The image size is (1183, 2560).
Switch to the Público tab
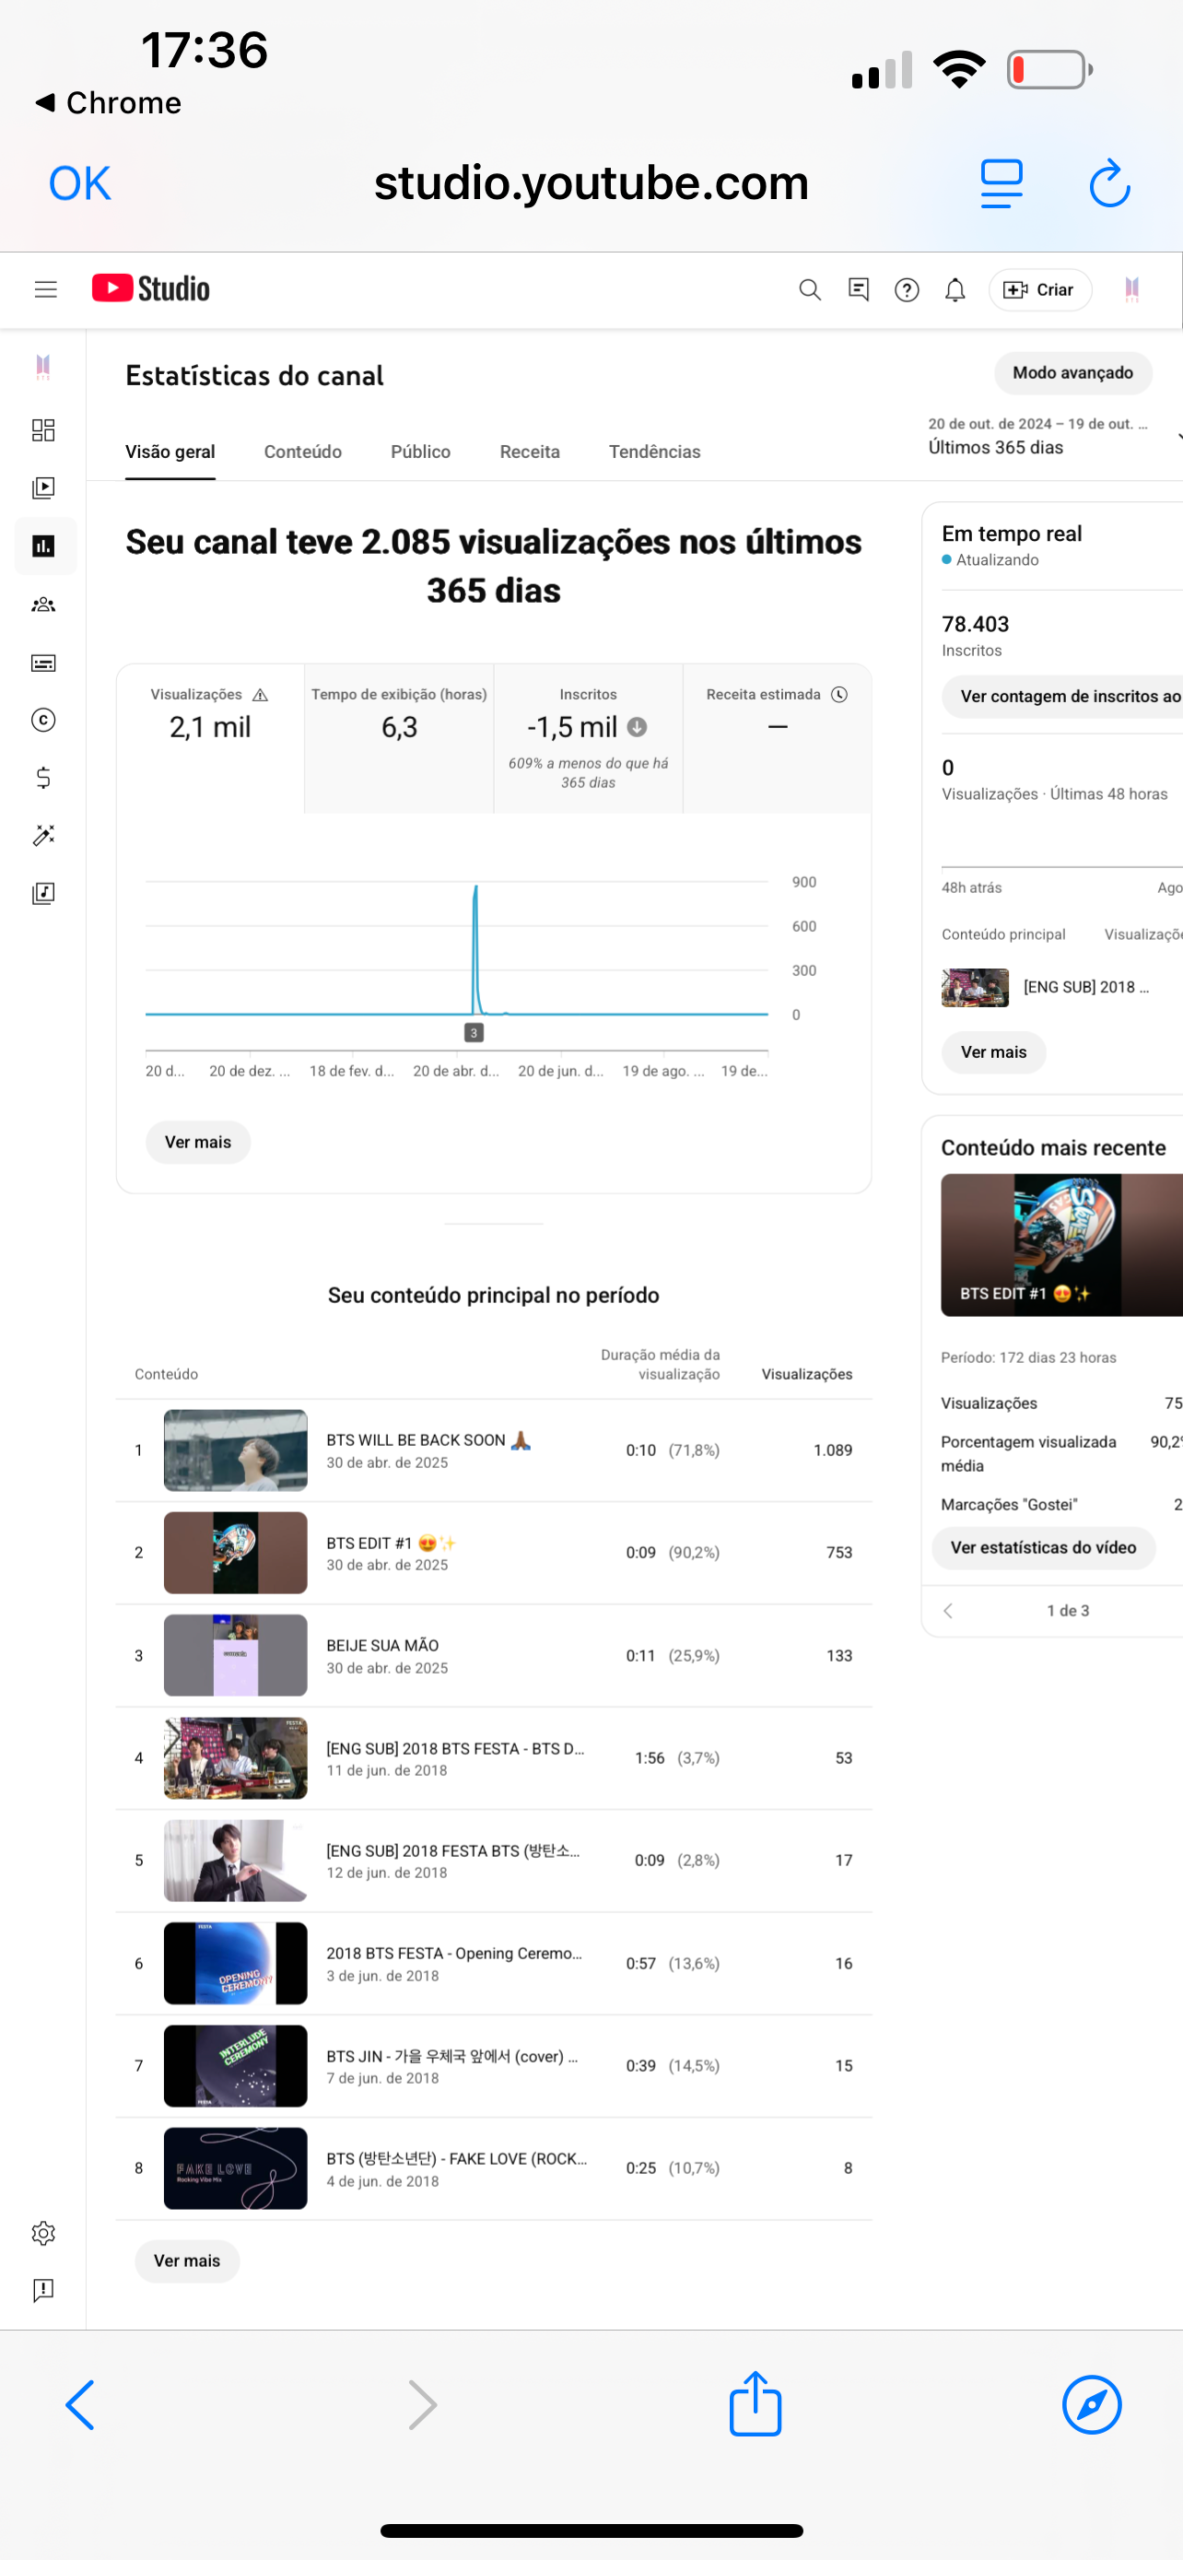click(420, 452)
